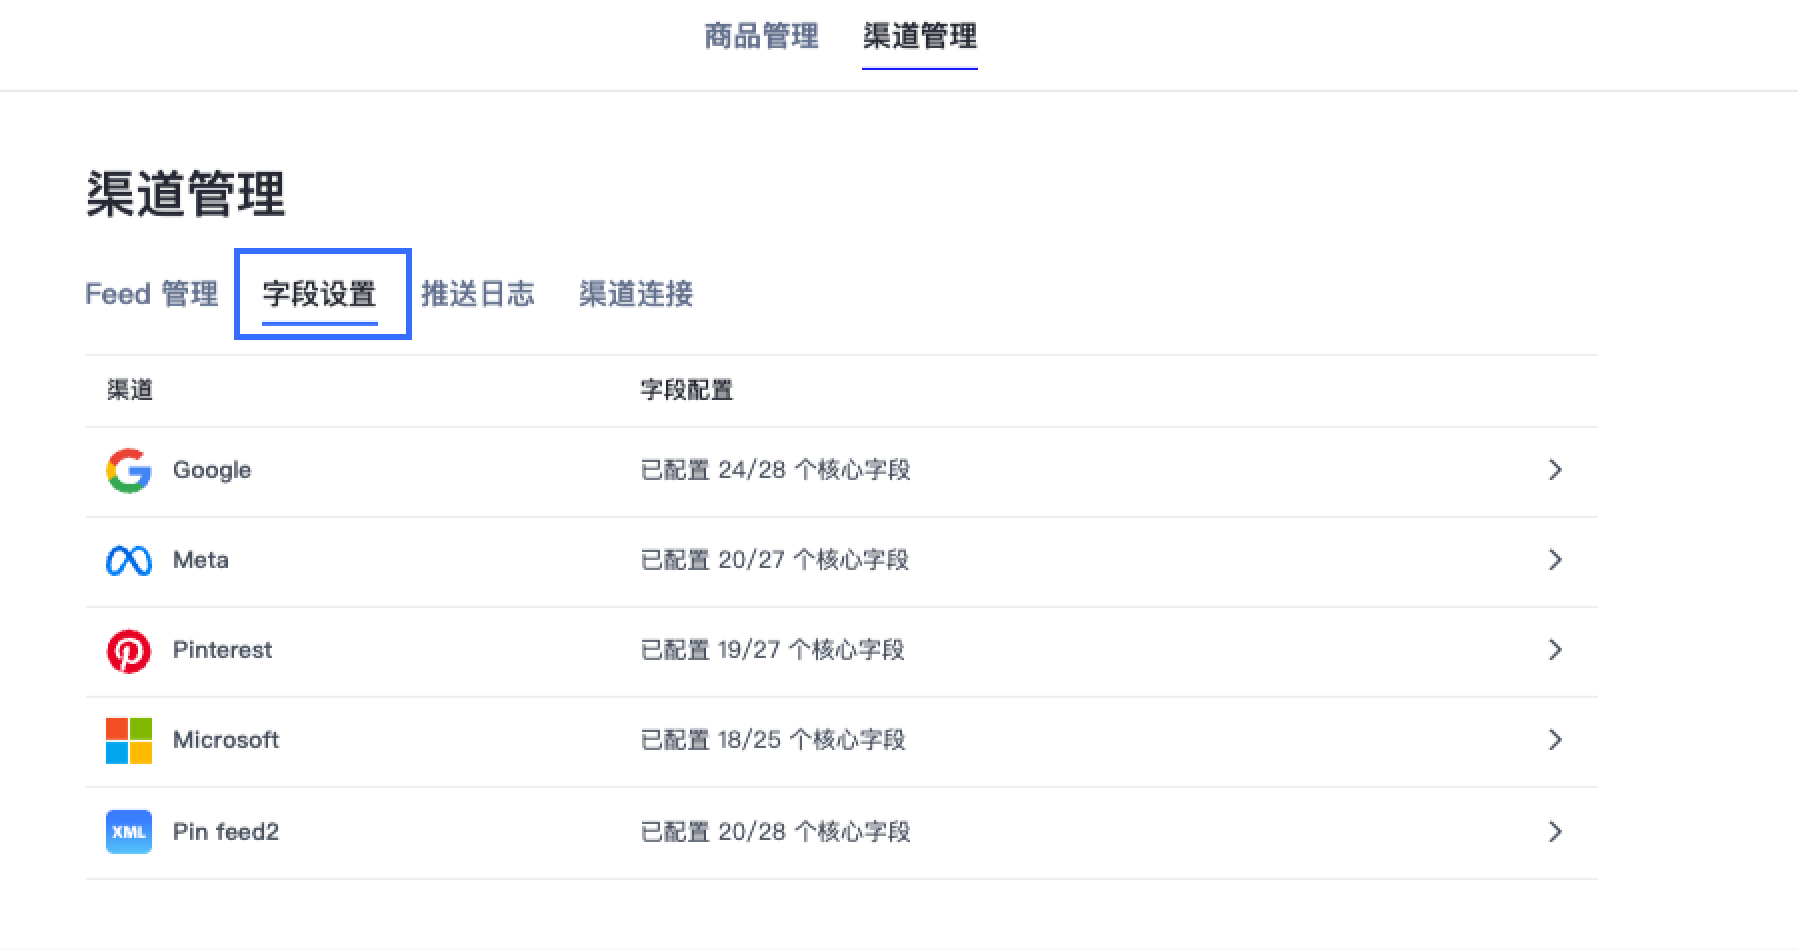Open Google's 已配置 24/28 field configuration
The height and width of the screenshot is (950, 1798).
click(775, 470)
